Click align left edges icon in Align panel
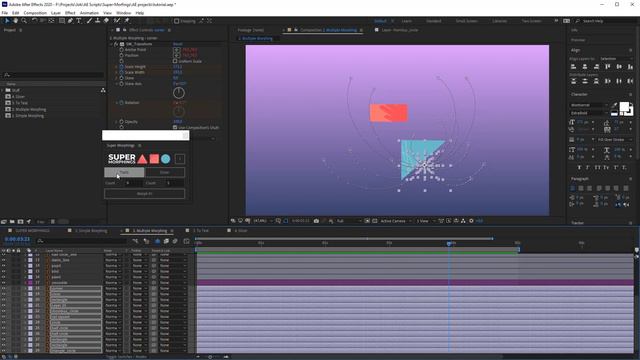The image size is (640, 360). (573, 67)
